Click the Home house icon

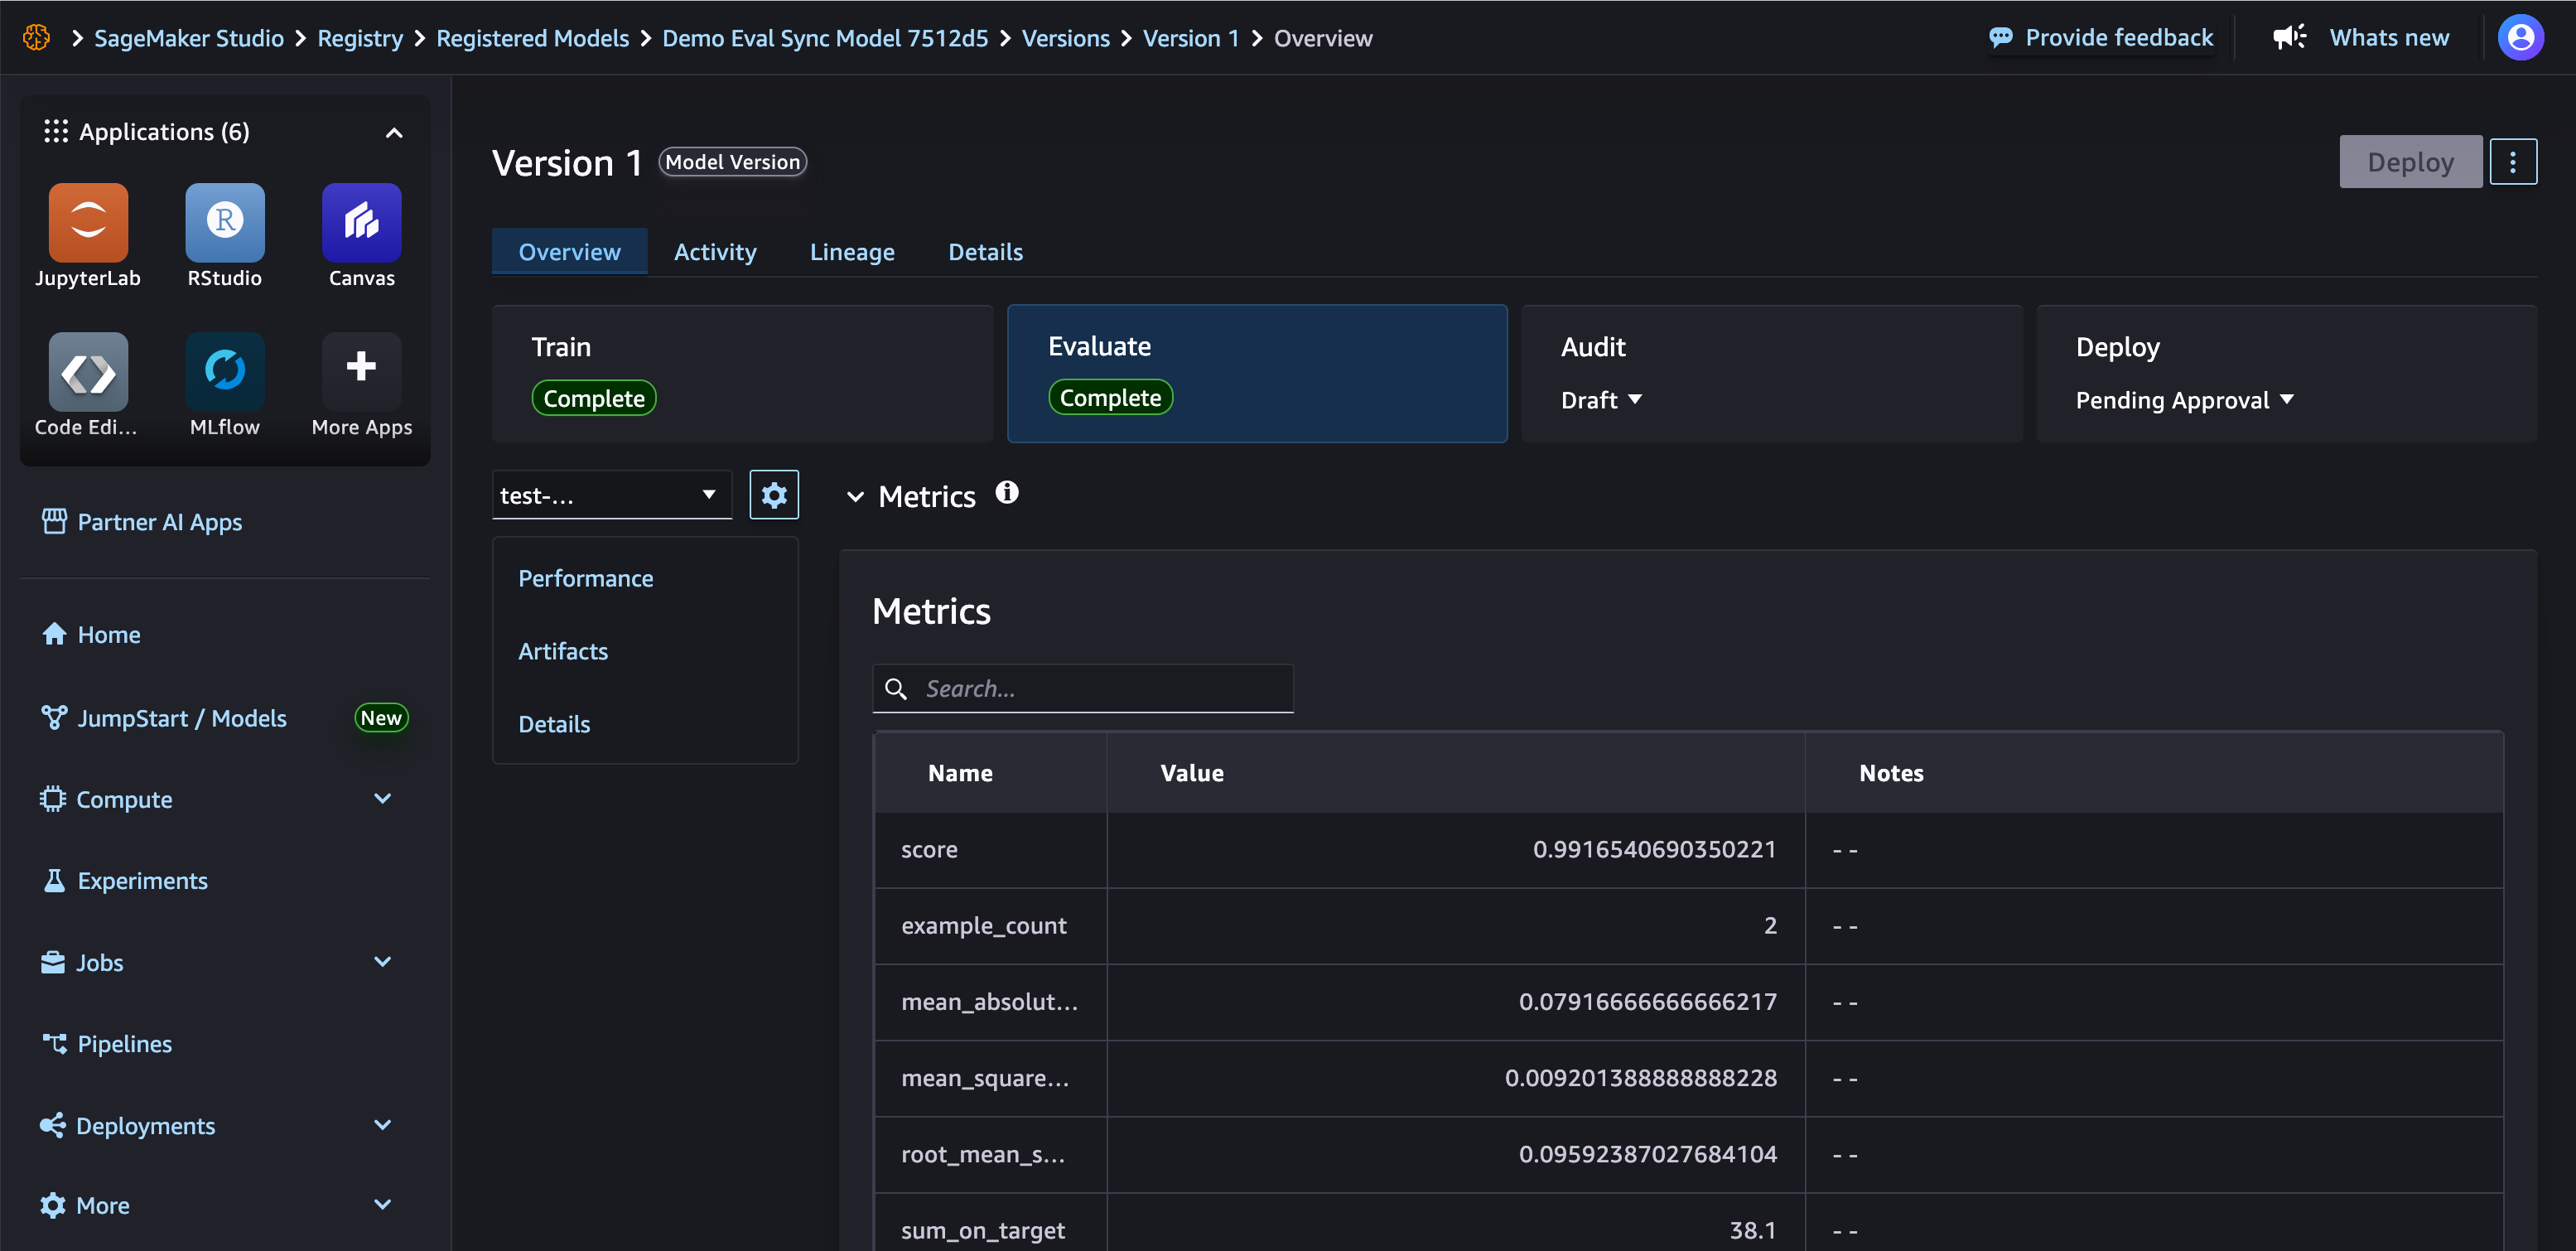pyautogui.click(x=54, y=634)
